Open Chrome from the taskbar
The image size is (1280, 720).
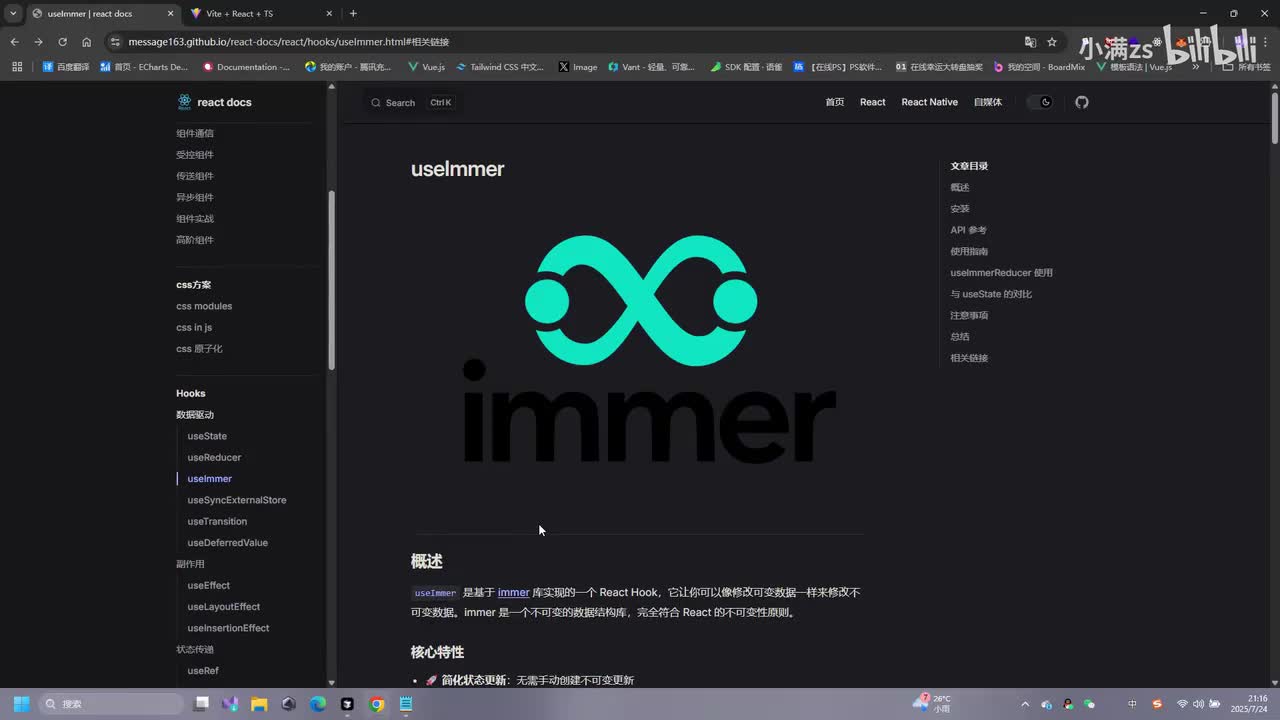coord(377,704)
